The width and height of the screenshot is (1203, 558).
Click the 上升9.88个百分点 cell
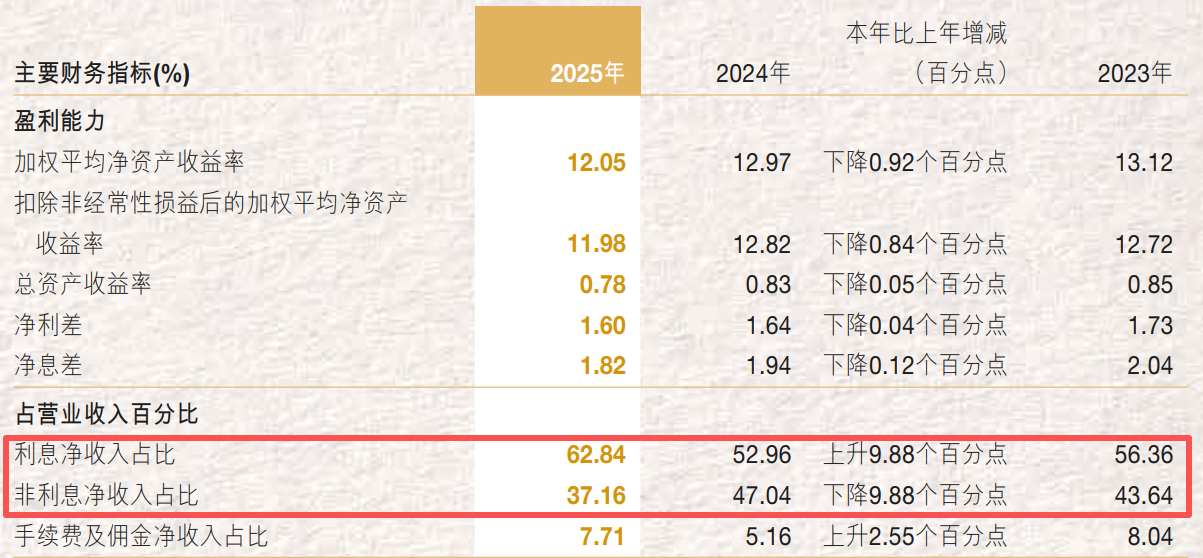click(915, 455)
